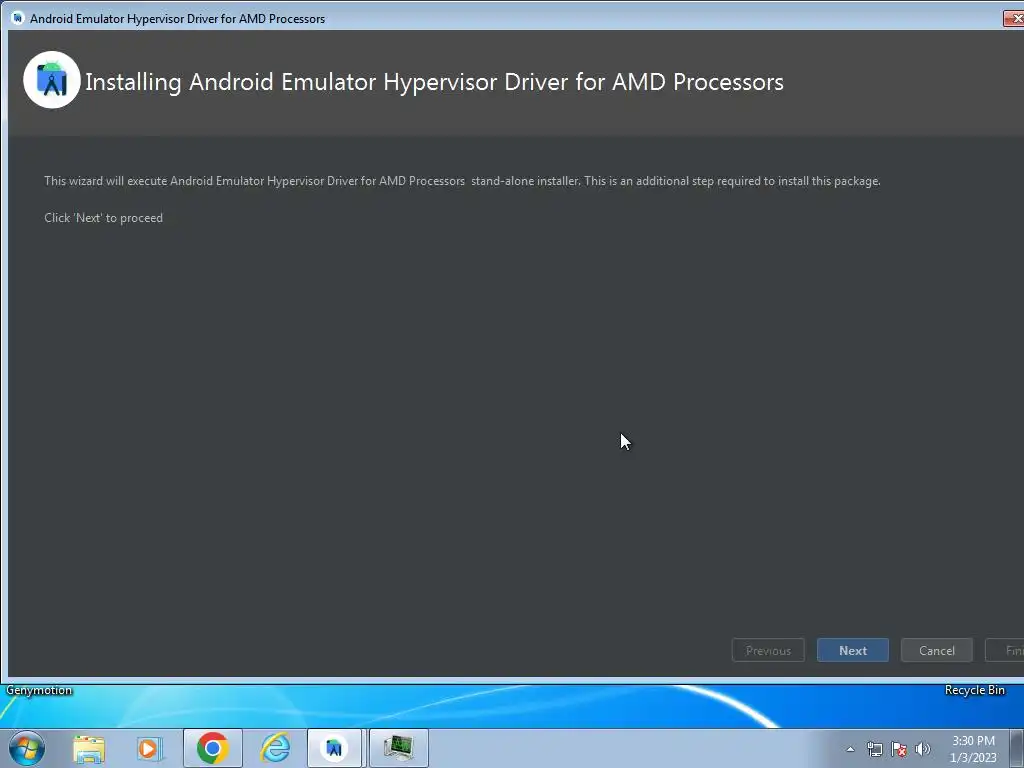Click the wizard description text about stand-alone installer

click(x=462, y=181)
